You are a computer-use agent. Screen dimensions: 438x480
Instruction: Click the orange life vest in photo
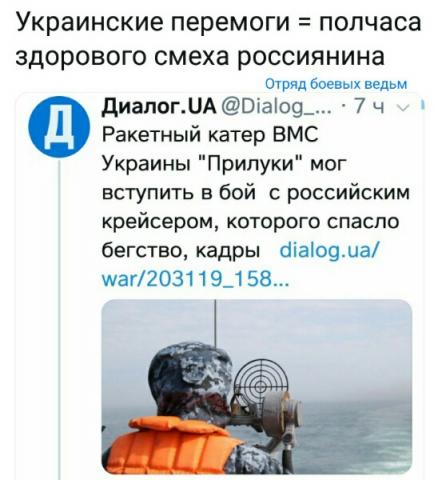[x=173, y=445]
